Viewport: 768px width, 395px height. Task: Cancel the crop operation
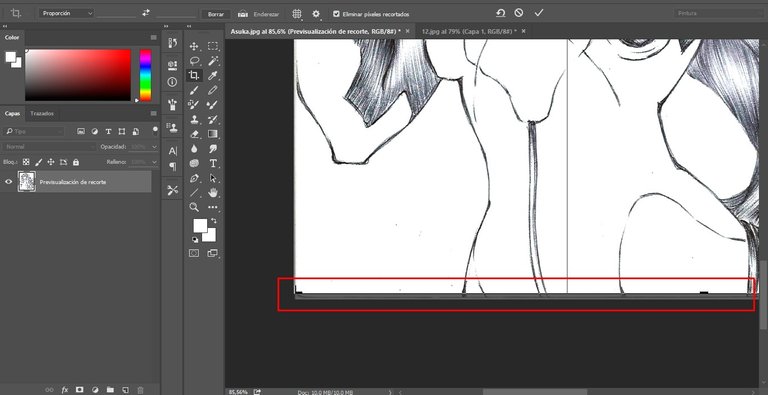click(x=519, y=13)
